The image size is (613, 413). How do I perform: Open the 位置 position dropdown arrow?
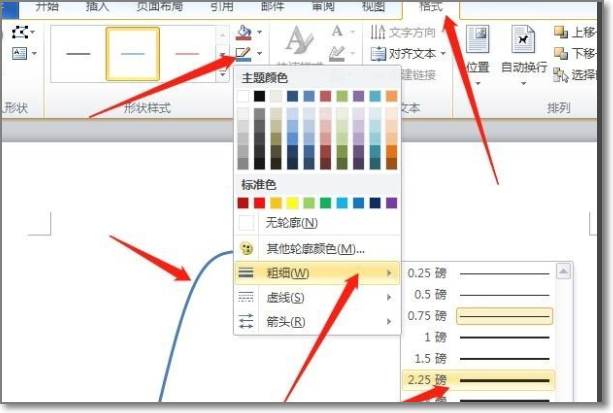(478, 83)
